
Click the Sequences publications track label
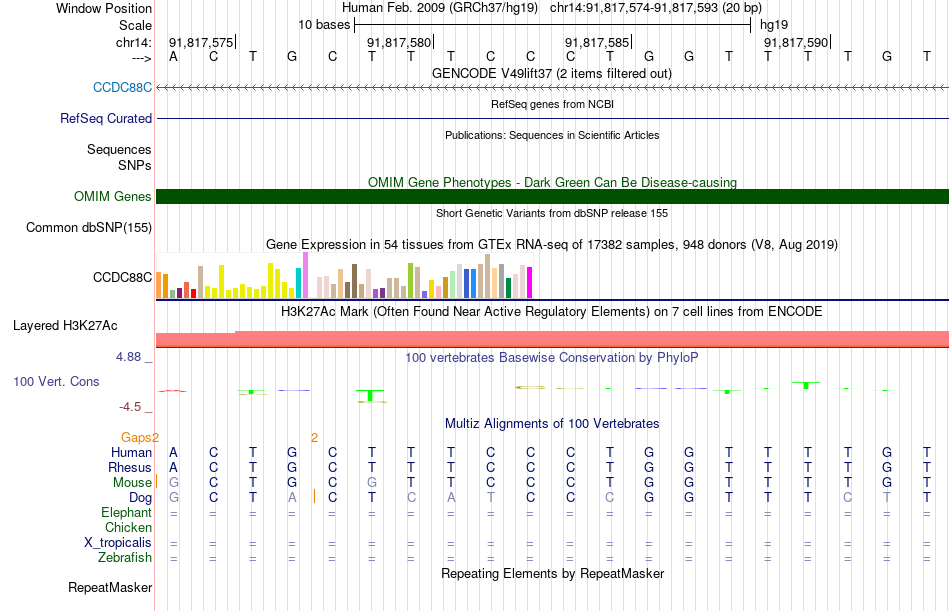pos(119,149)
